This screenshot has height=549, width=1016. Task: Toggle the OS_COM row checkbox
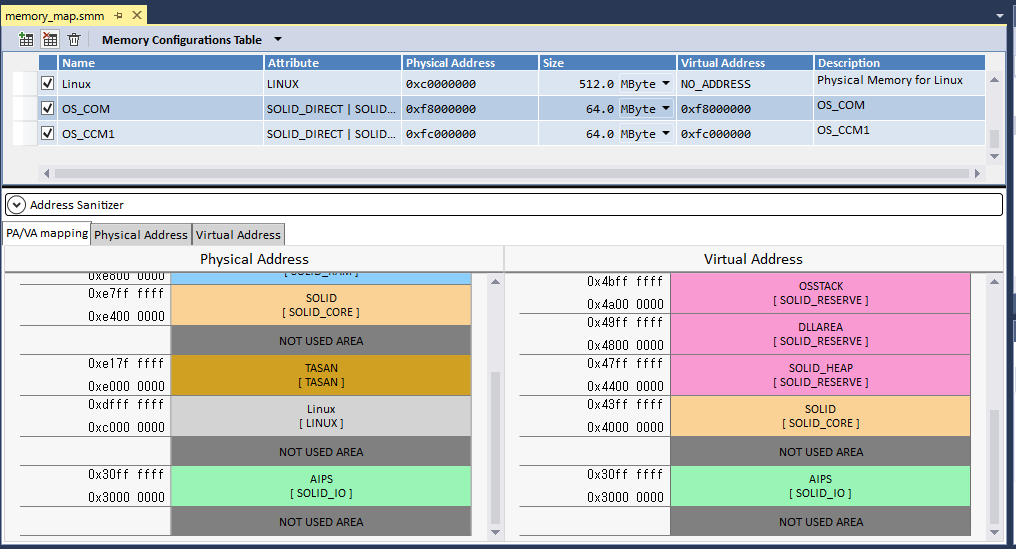[x=47, y=109]
